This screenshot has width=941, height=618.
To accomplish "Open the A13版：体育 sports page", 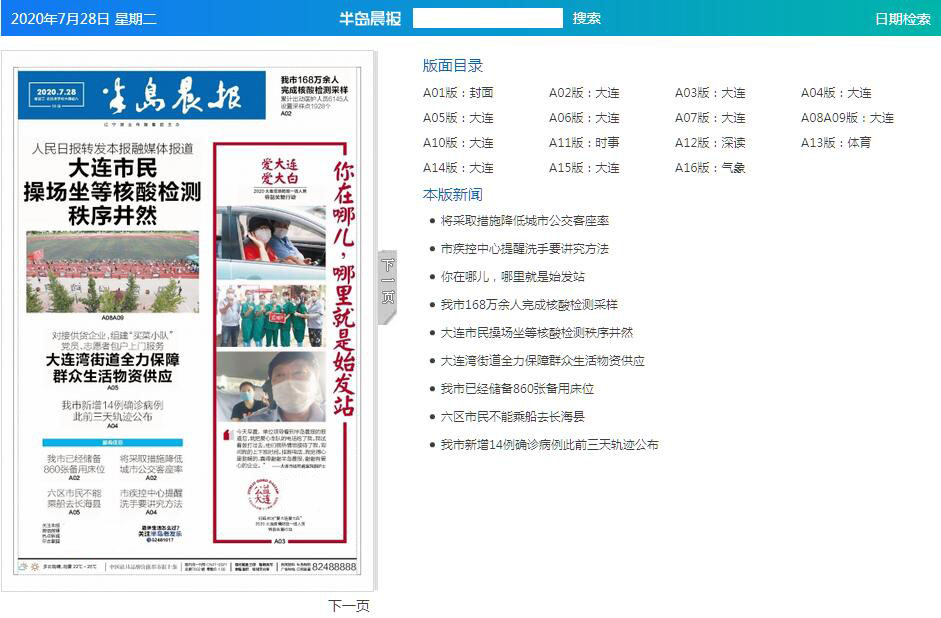I will point(836,143).
